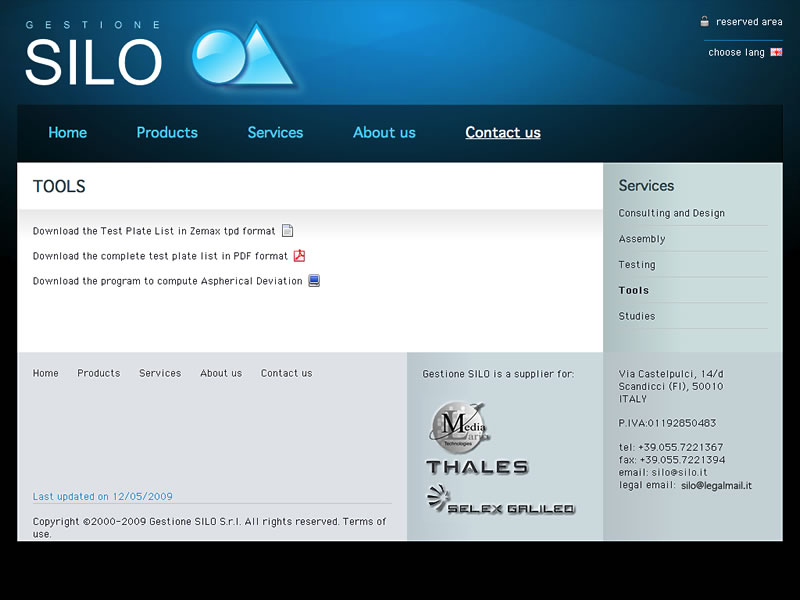
Task: Click Services in the footer links
Action: pos(160,373)
